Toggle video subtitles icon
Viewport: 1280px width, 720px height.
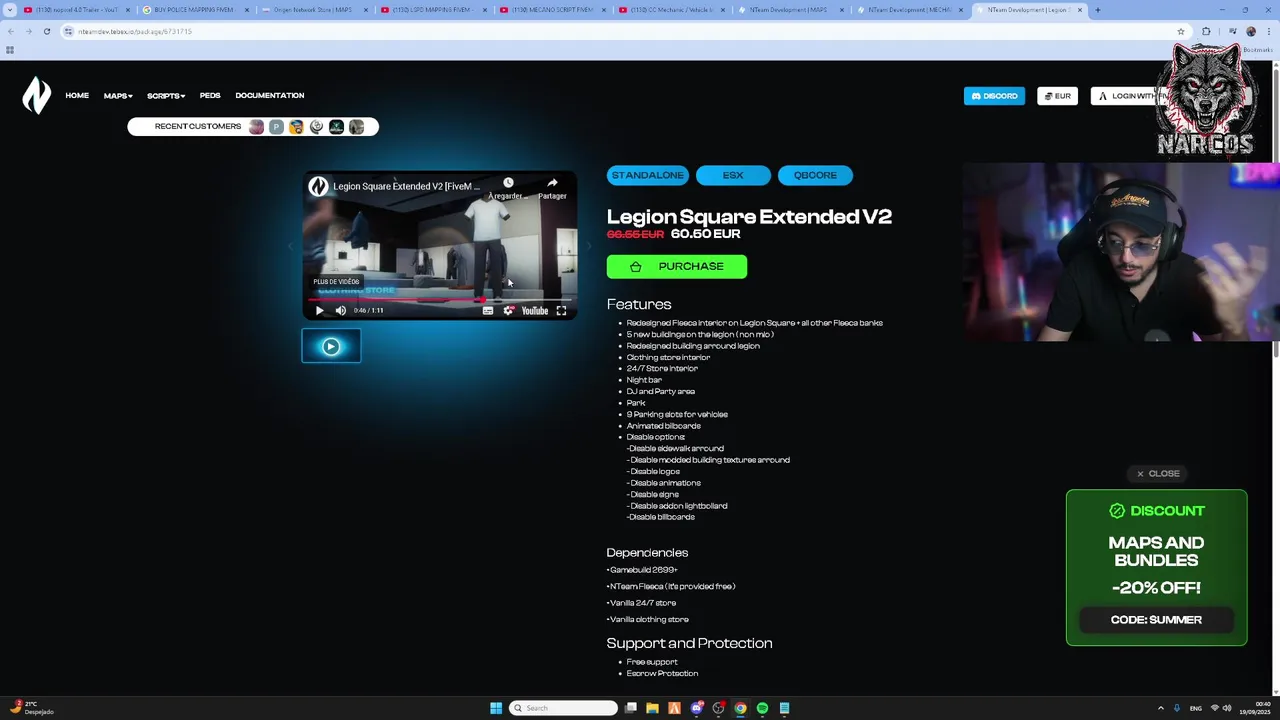(x=488, y=310)
